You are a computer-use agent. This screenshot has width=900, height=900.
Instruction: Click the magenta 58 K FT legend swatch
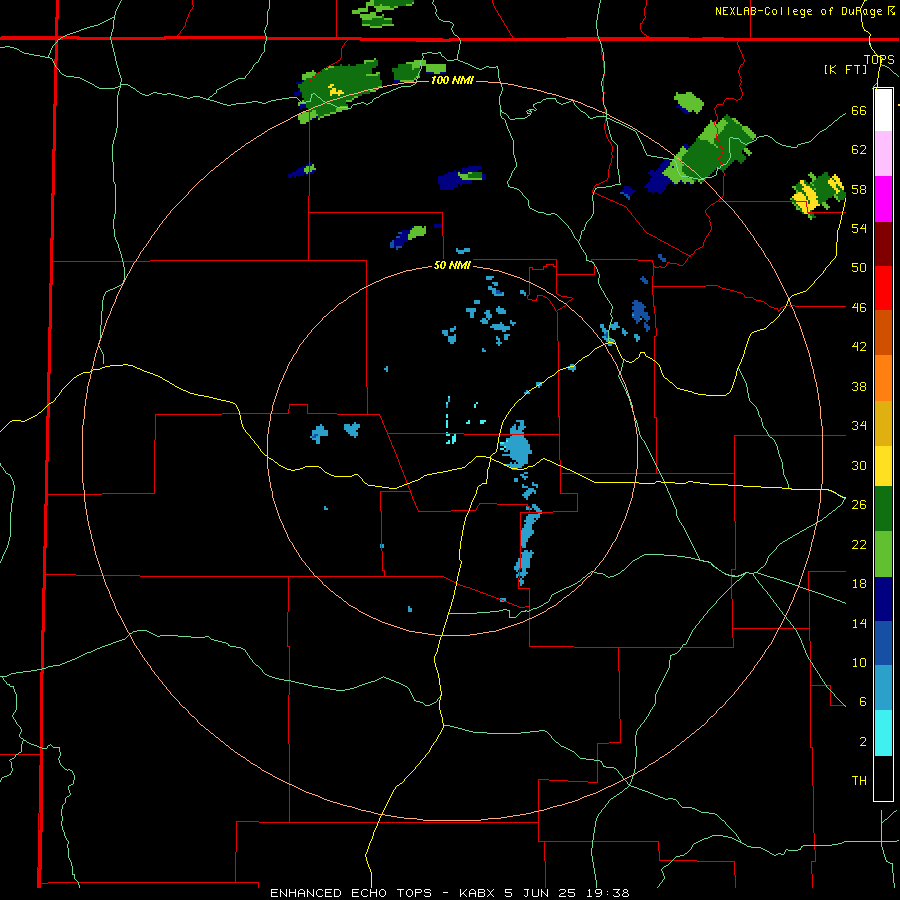point(883,199)
